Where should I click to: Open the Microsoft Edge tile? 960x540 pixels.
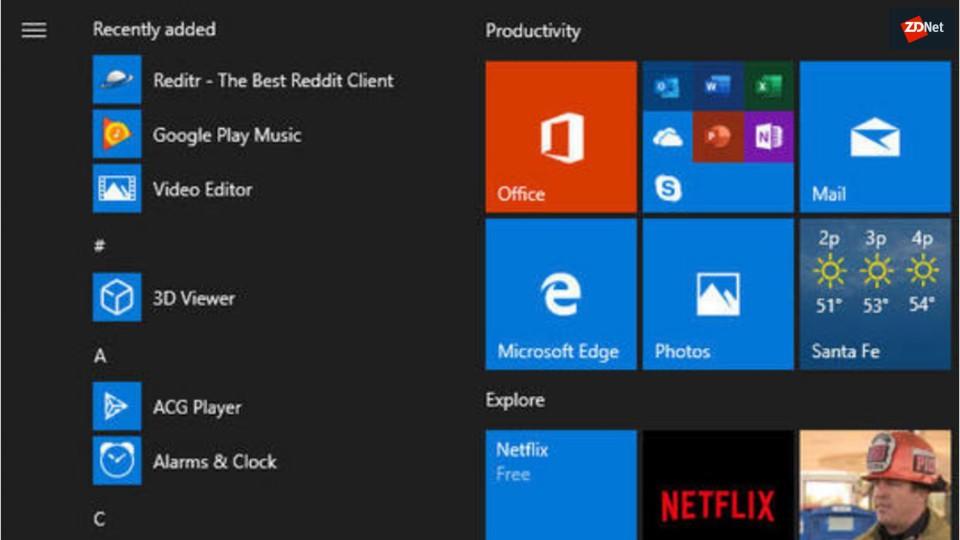(x=561, y=294)
